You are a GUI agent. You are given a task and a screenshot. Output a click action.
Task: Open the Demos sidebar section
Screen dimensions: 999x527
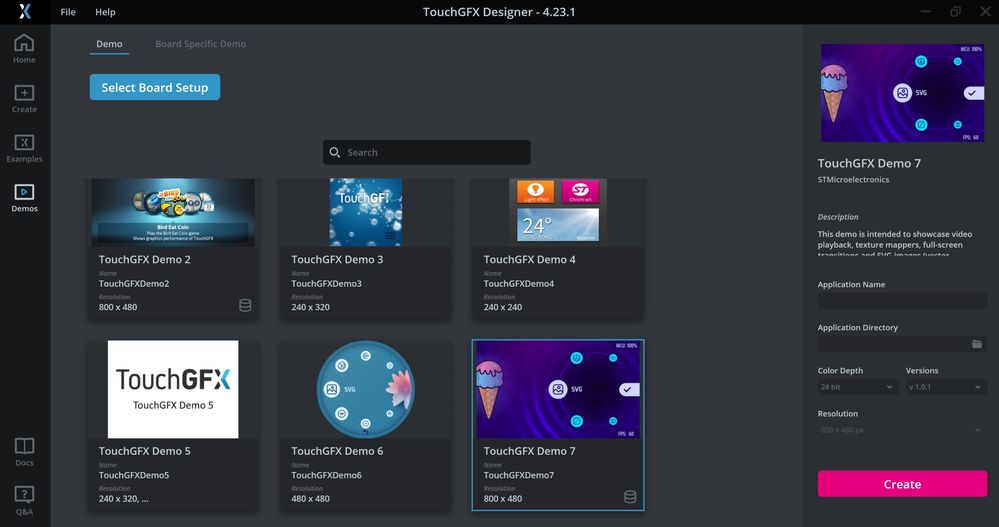(24, 198)
